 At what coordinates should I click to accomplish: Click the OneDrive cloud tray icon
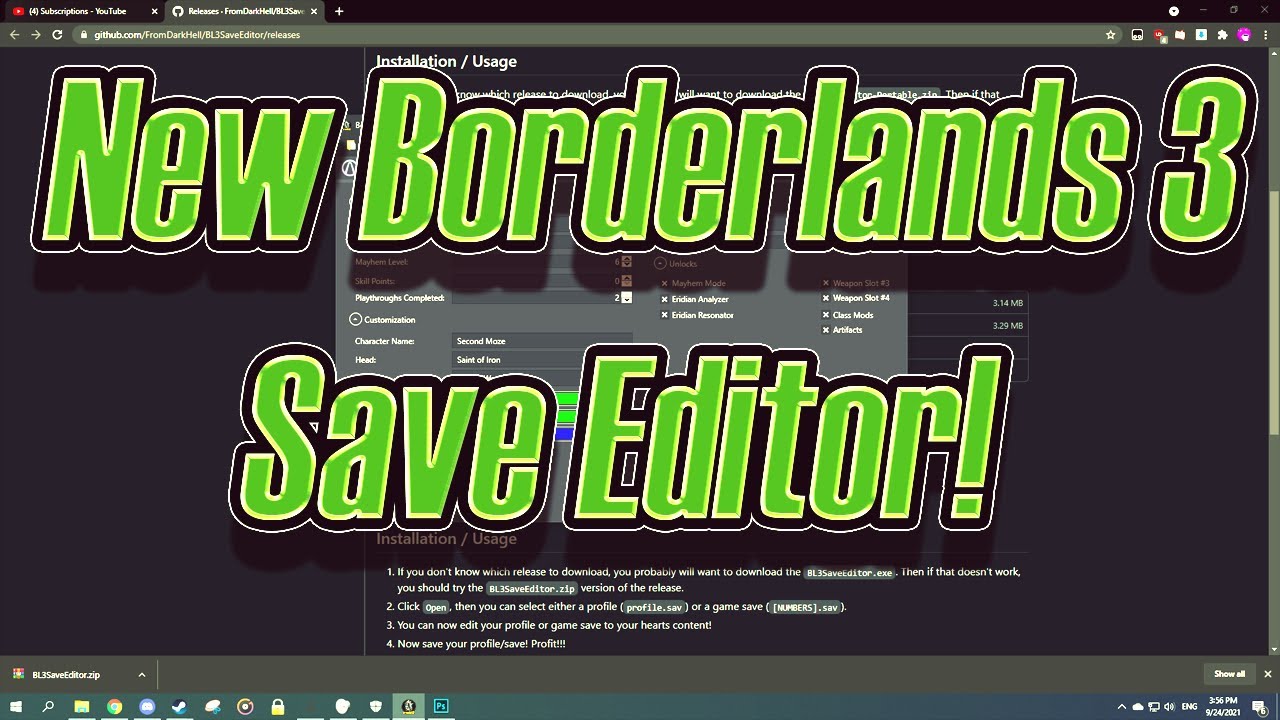[x=1137, y=707]
